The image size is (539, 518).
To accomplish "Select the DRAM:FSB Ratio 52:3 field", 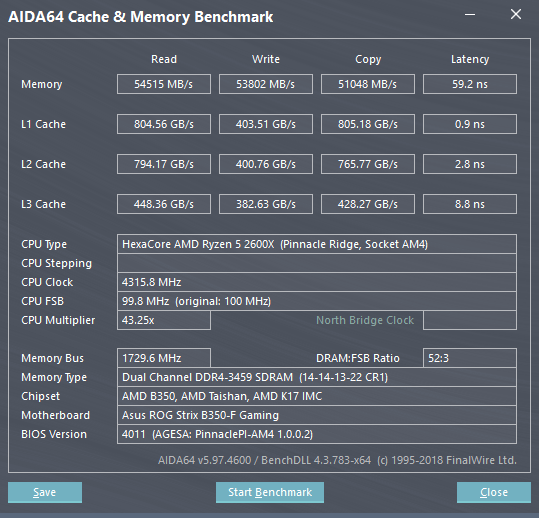I will coord(470,358).
